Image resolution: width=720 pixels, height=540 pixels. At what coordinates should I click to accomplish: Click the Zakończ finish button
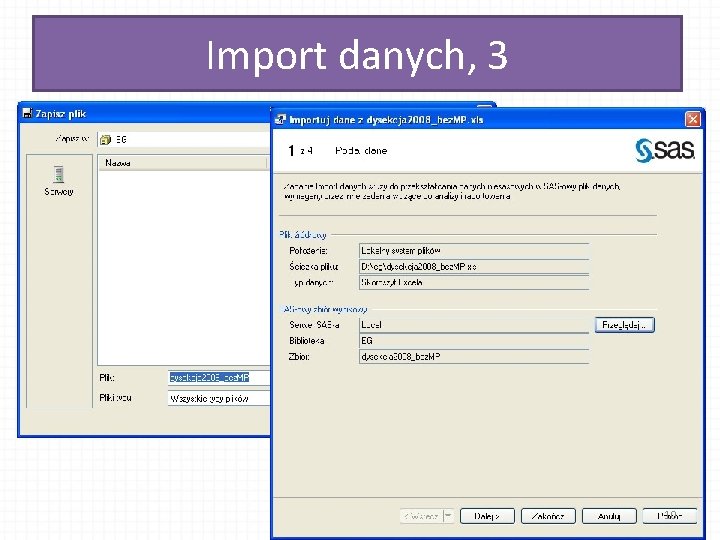[548, 516]
